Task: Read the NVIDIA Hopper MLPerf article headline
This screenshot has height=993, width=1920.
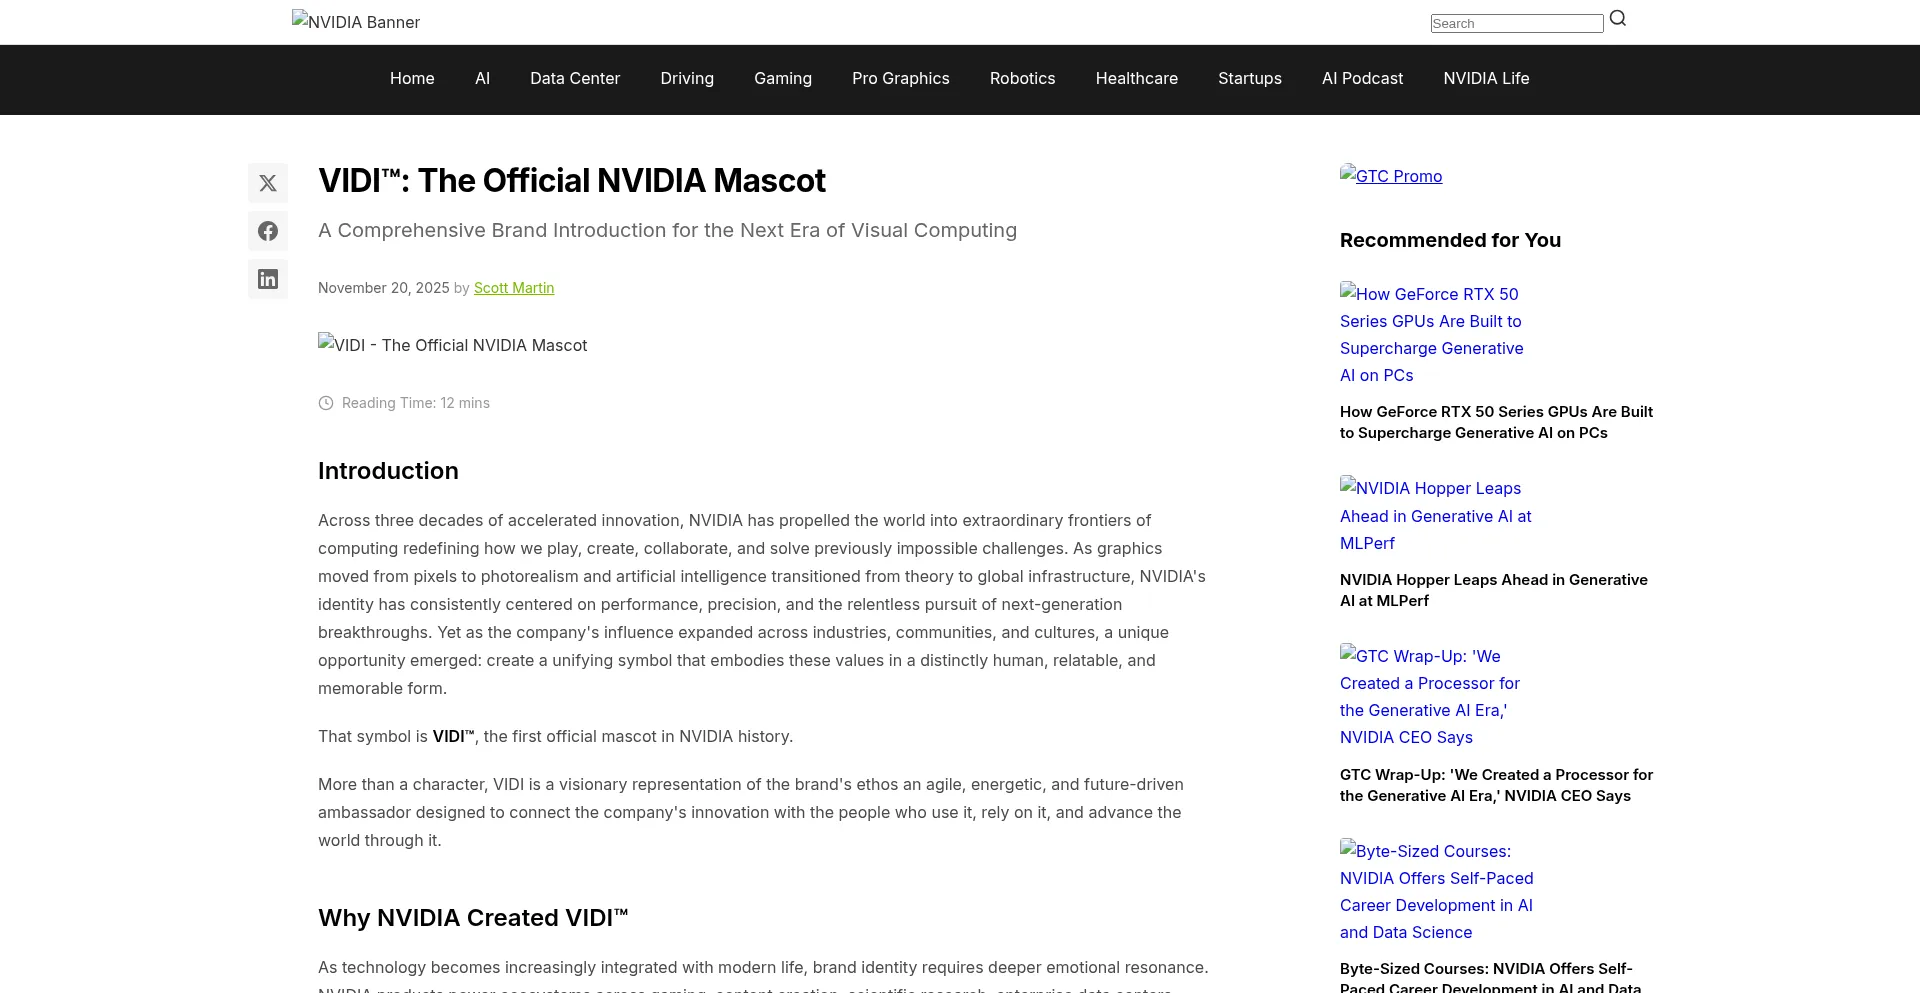Action: (1493, 590)
